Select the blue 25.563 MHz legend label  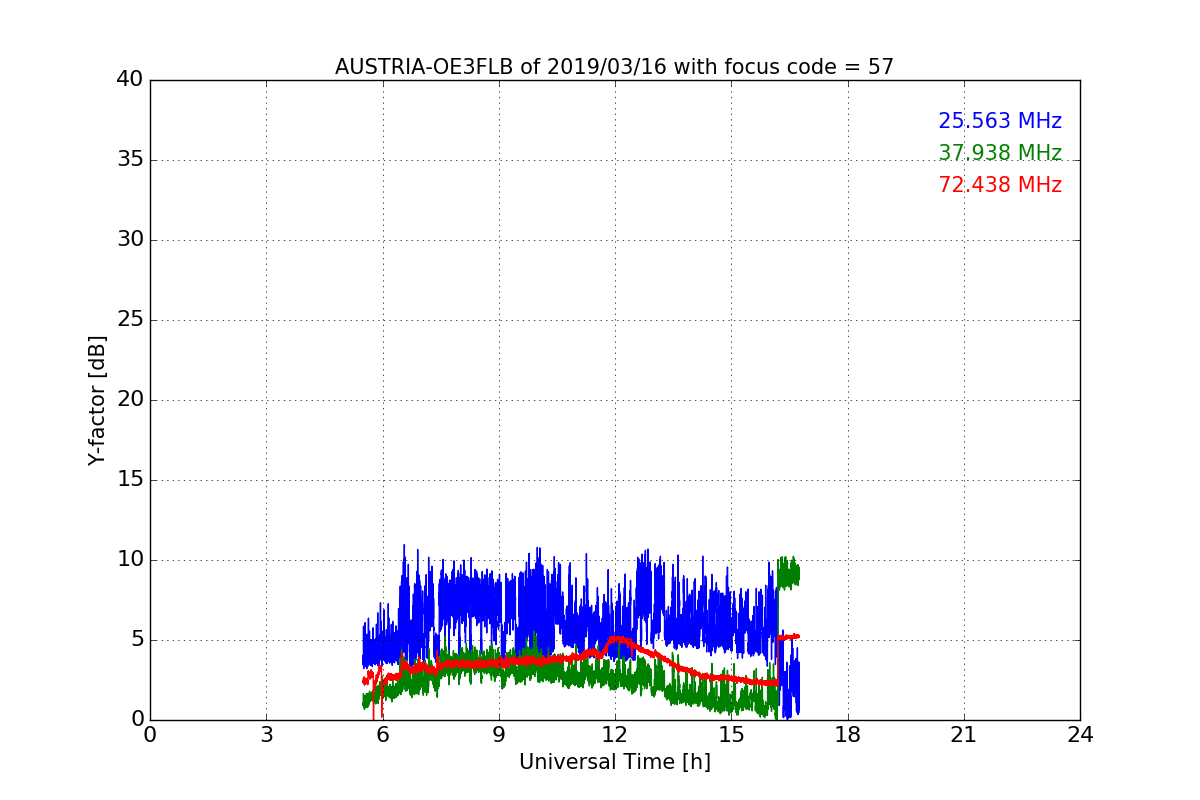[x=1000, y=121]
